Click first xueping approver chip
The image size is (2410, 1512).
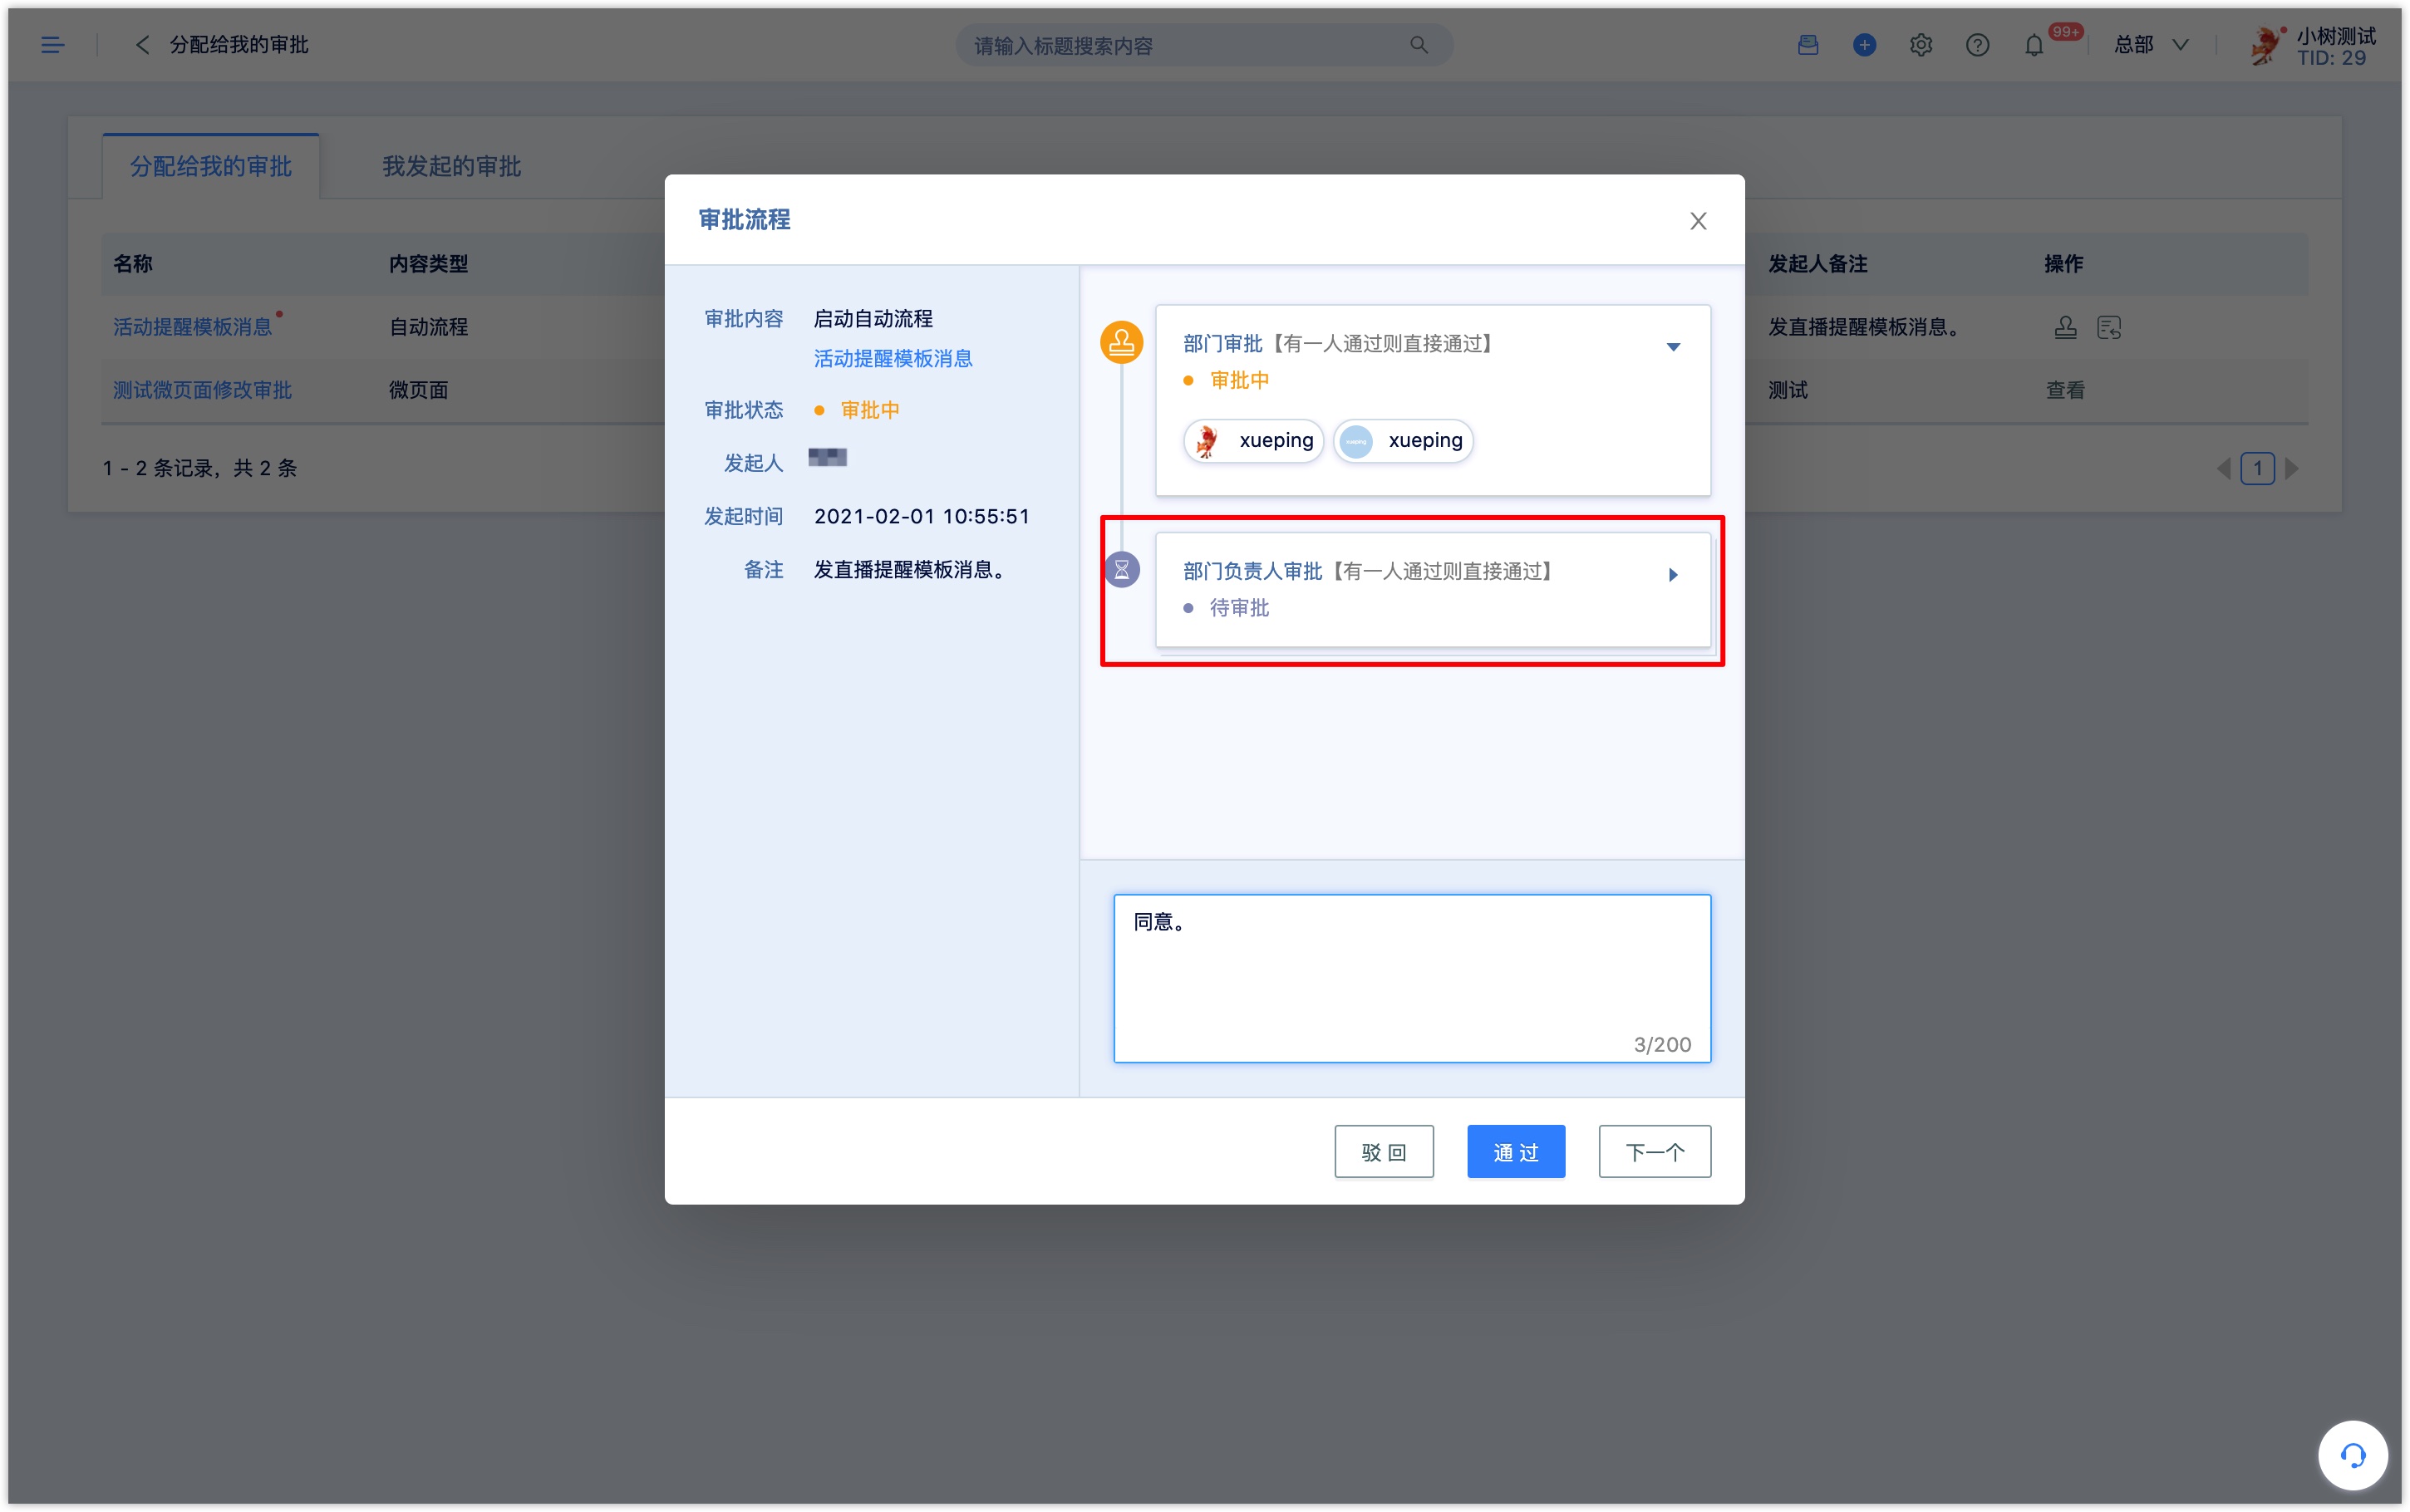coord(1253,441)
